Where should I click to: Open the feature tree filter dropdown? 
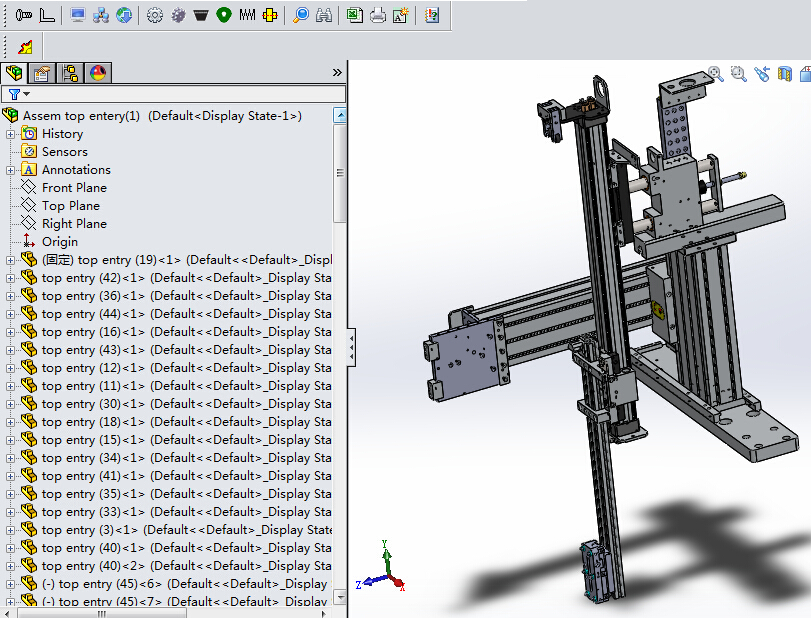click(19, 94)
